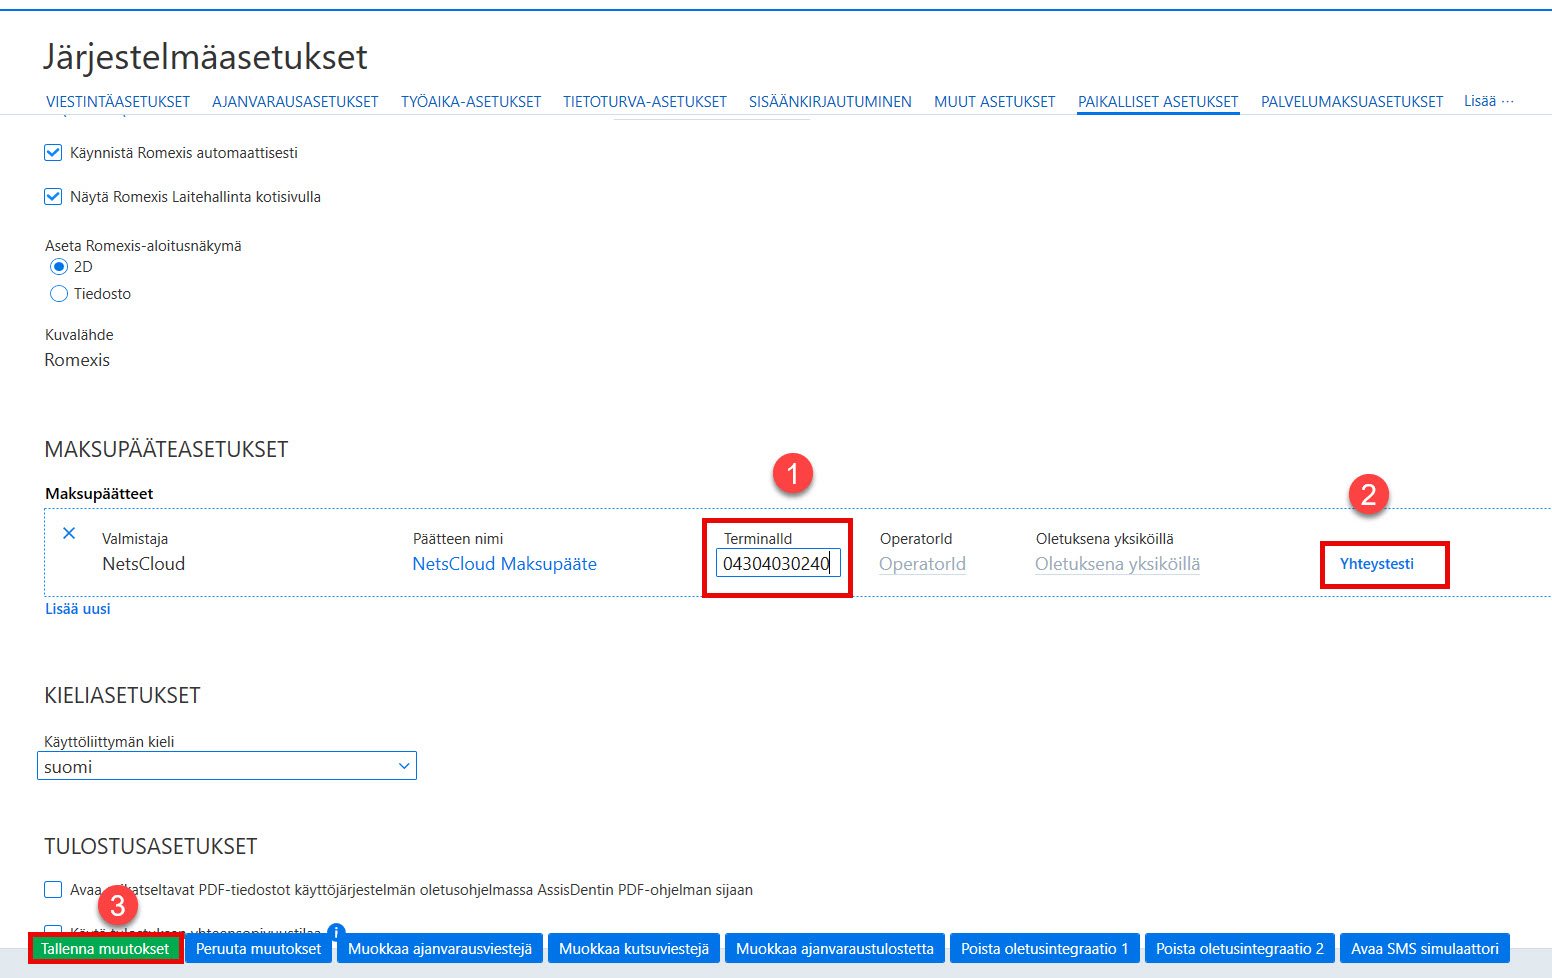1552x978 pixels.
Task: Expand Lisää overflow tab menu
Action: 1489,101
